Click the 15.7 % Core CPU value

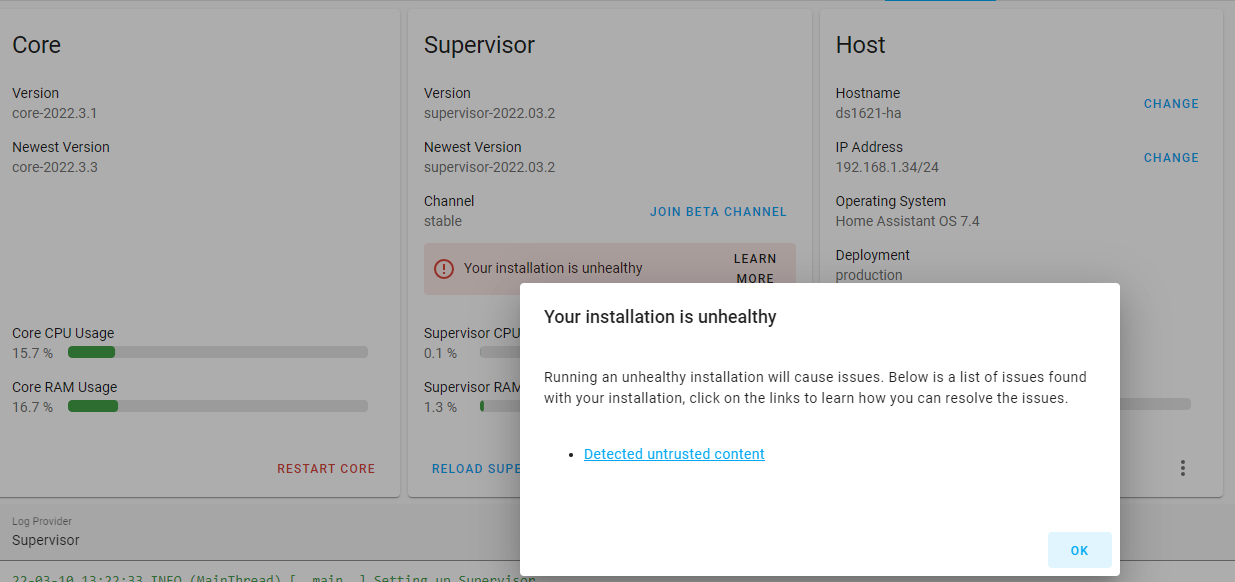coord(33,353)
